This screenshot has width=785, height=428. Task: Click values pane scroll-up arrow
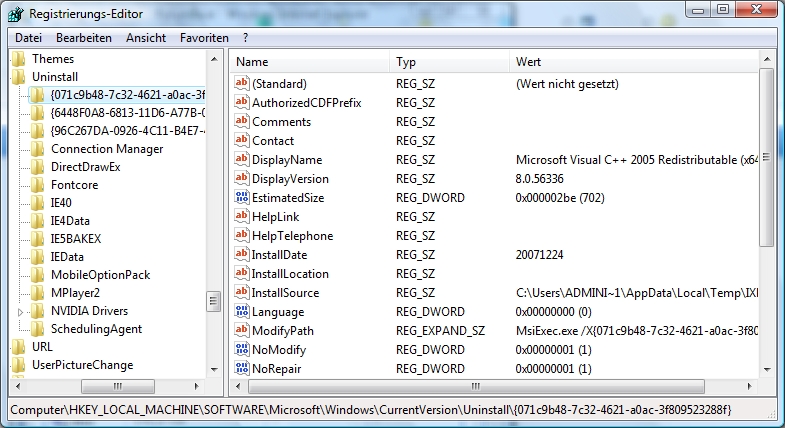pyautogui.click(x=766, y=59)
